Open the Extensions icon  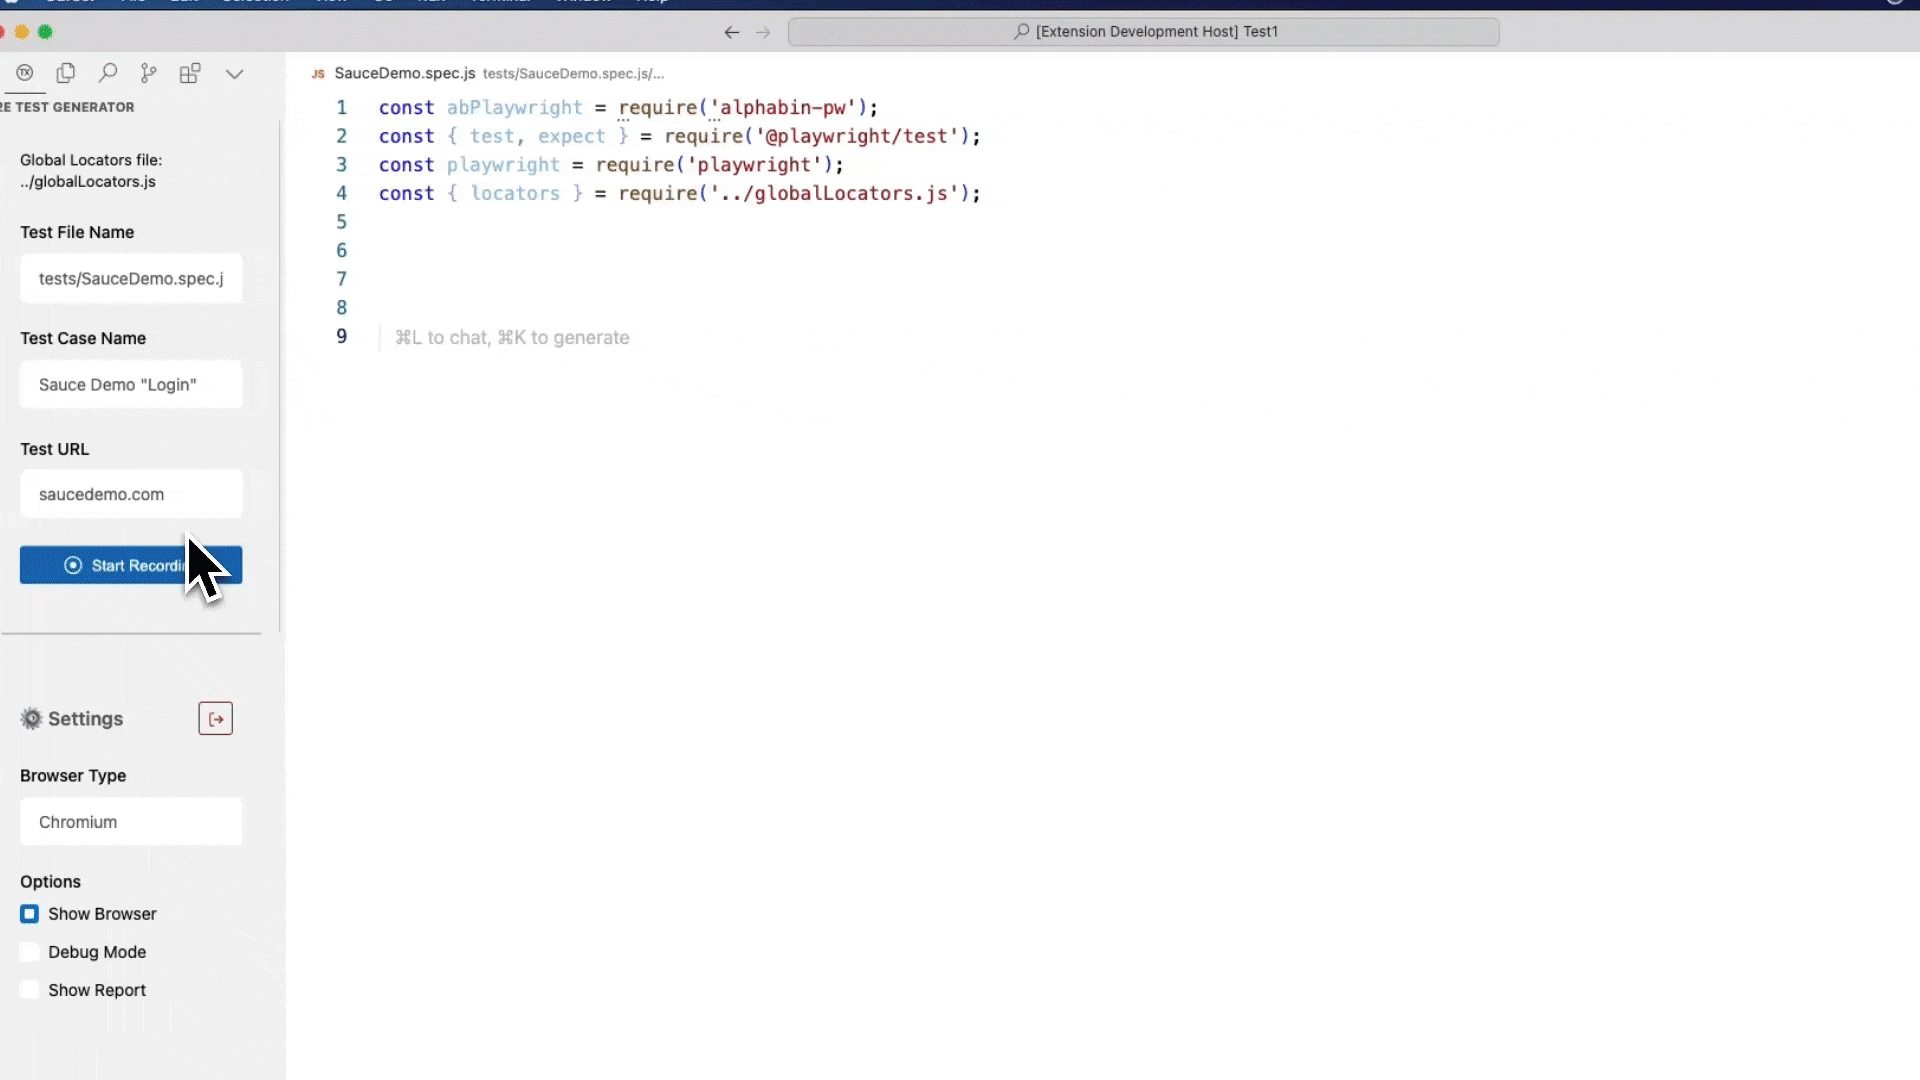[x=190, y=73]
